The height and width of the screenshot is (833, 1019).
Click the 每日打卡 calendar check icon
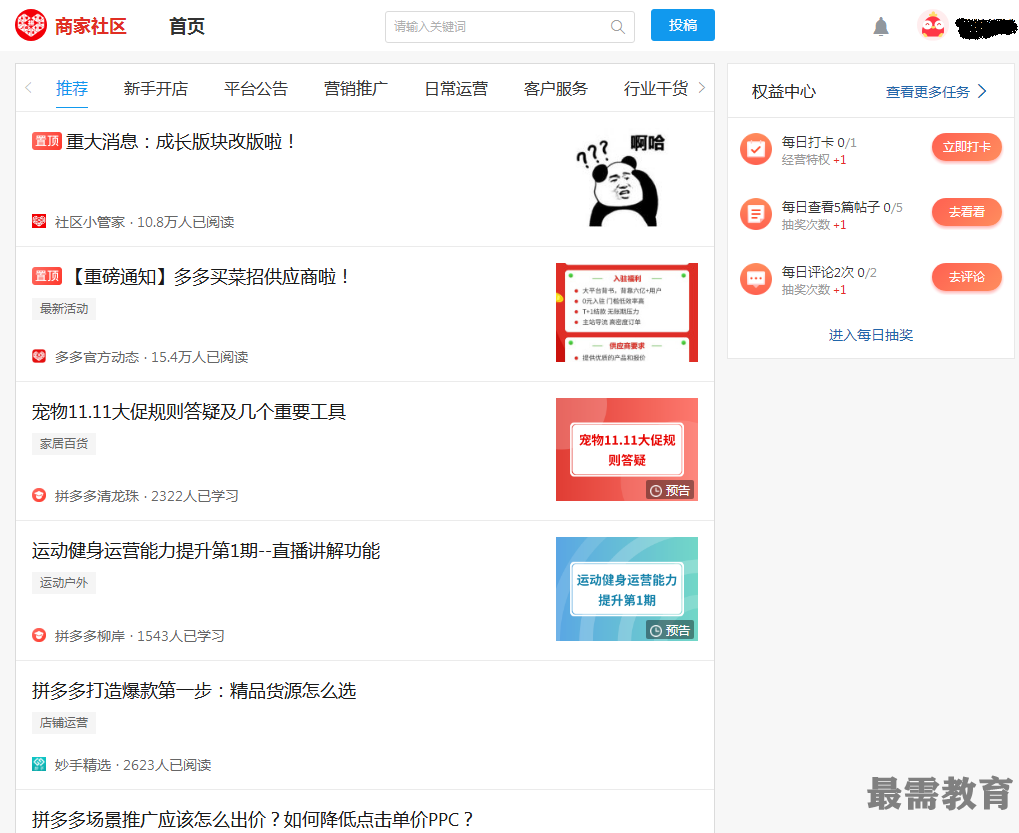click(x=756, y=149)
